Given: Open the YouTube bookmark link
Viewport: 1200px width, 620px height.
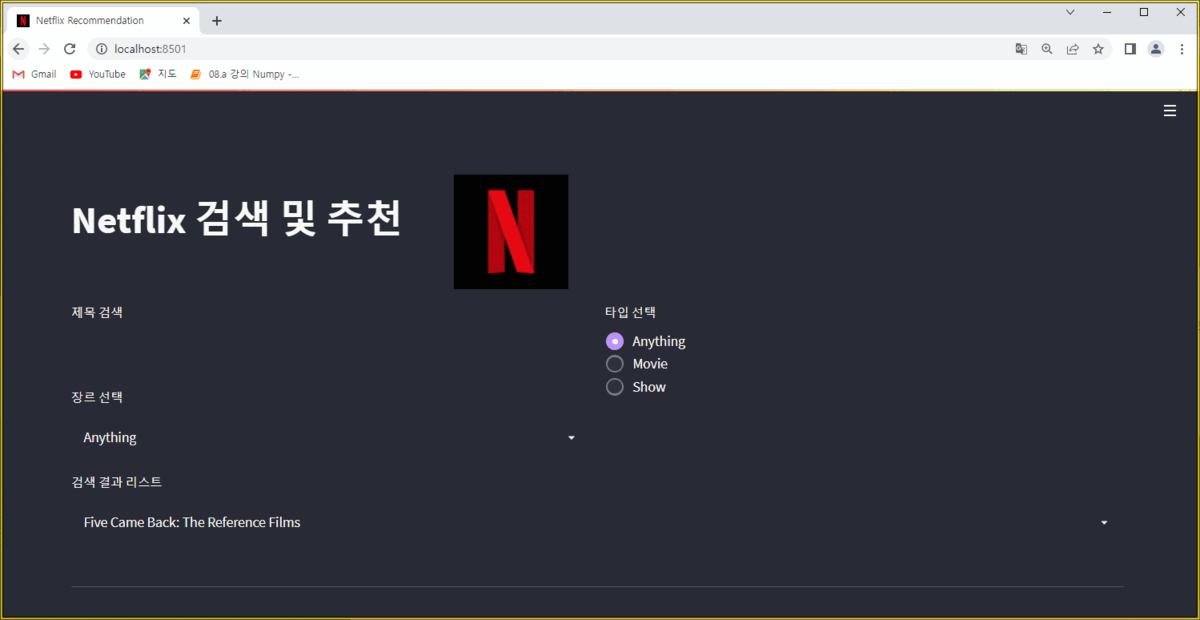Looking at the screenshot, I should (97, 73).
